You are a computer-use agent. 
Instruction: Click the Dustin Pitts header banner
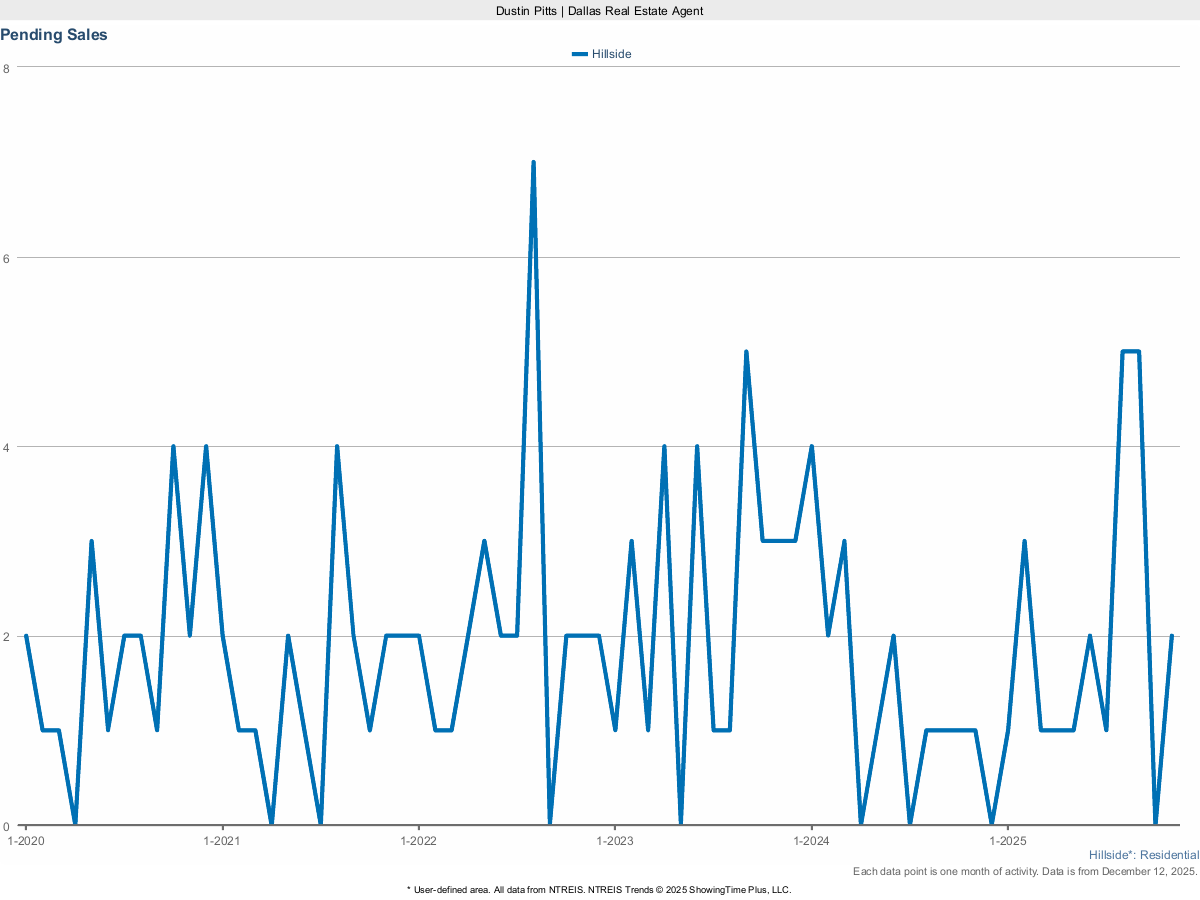598,11
